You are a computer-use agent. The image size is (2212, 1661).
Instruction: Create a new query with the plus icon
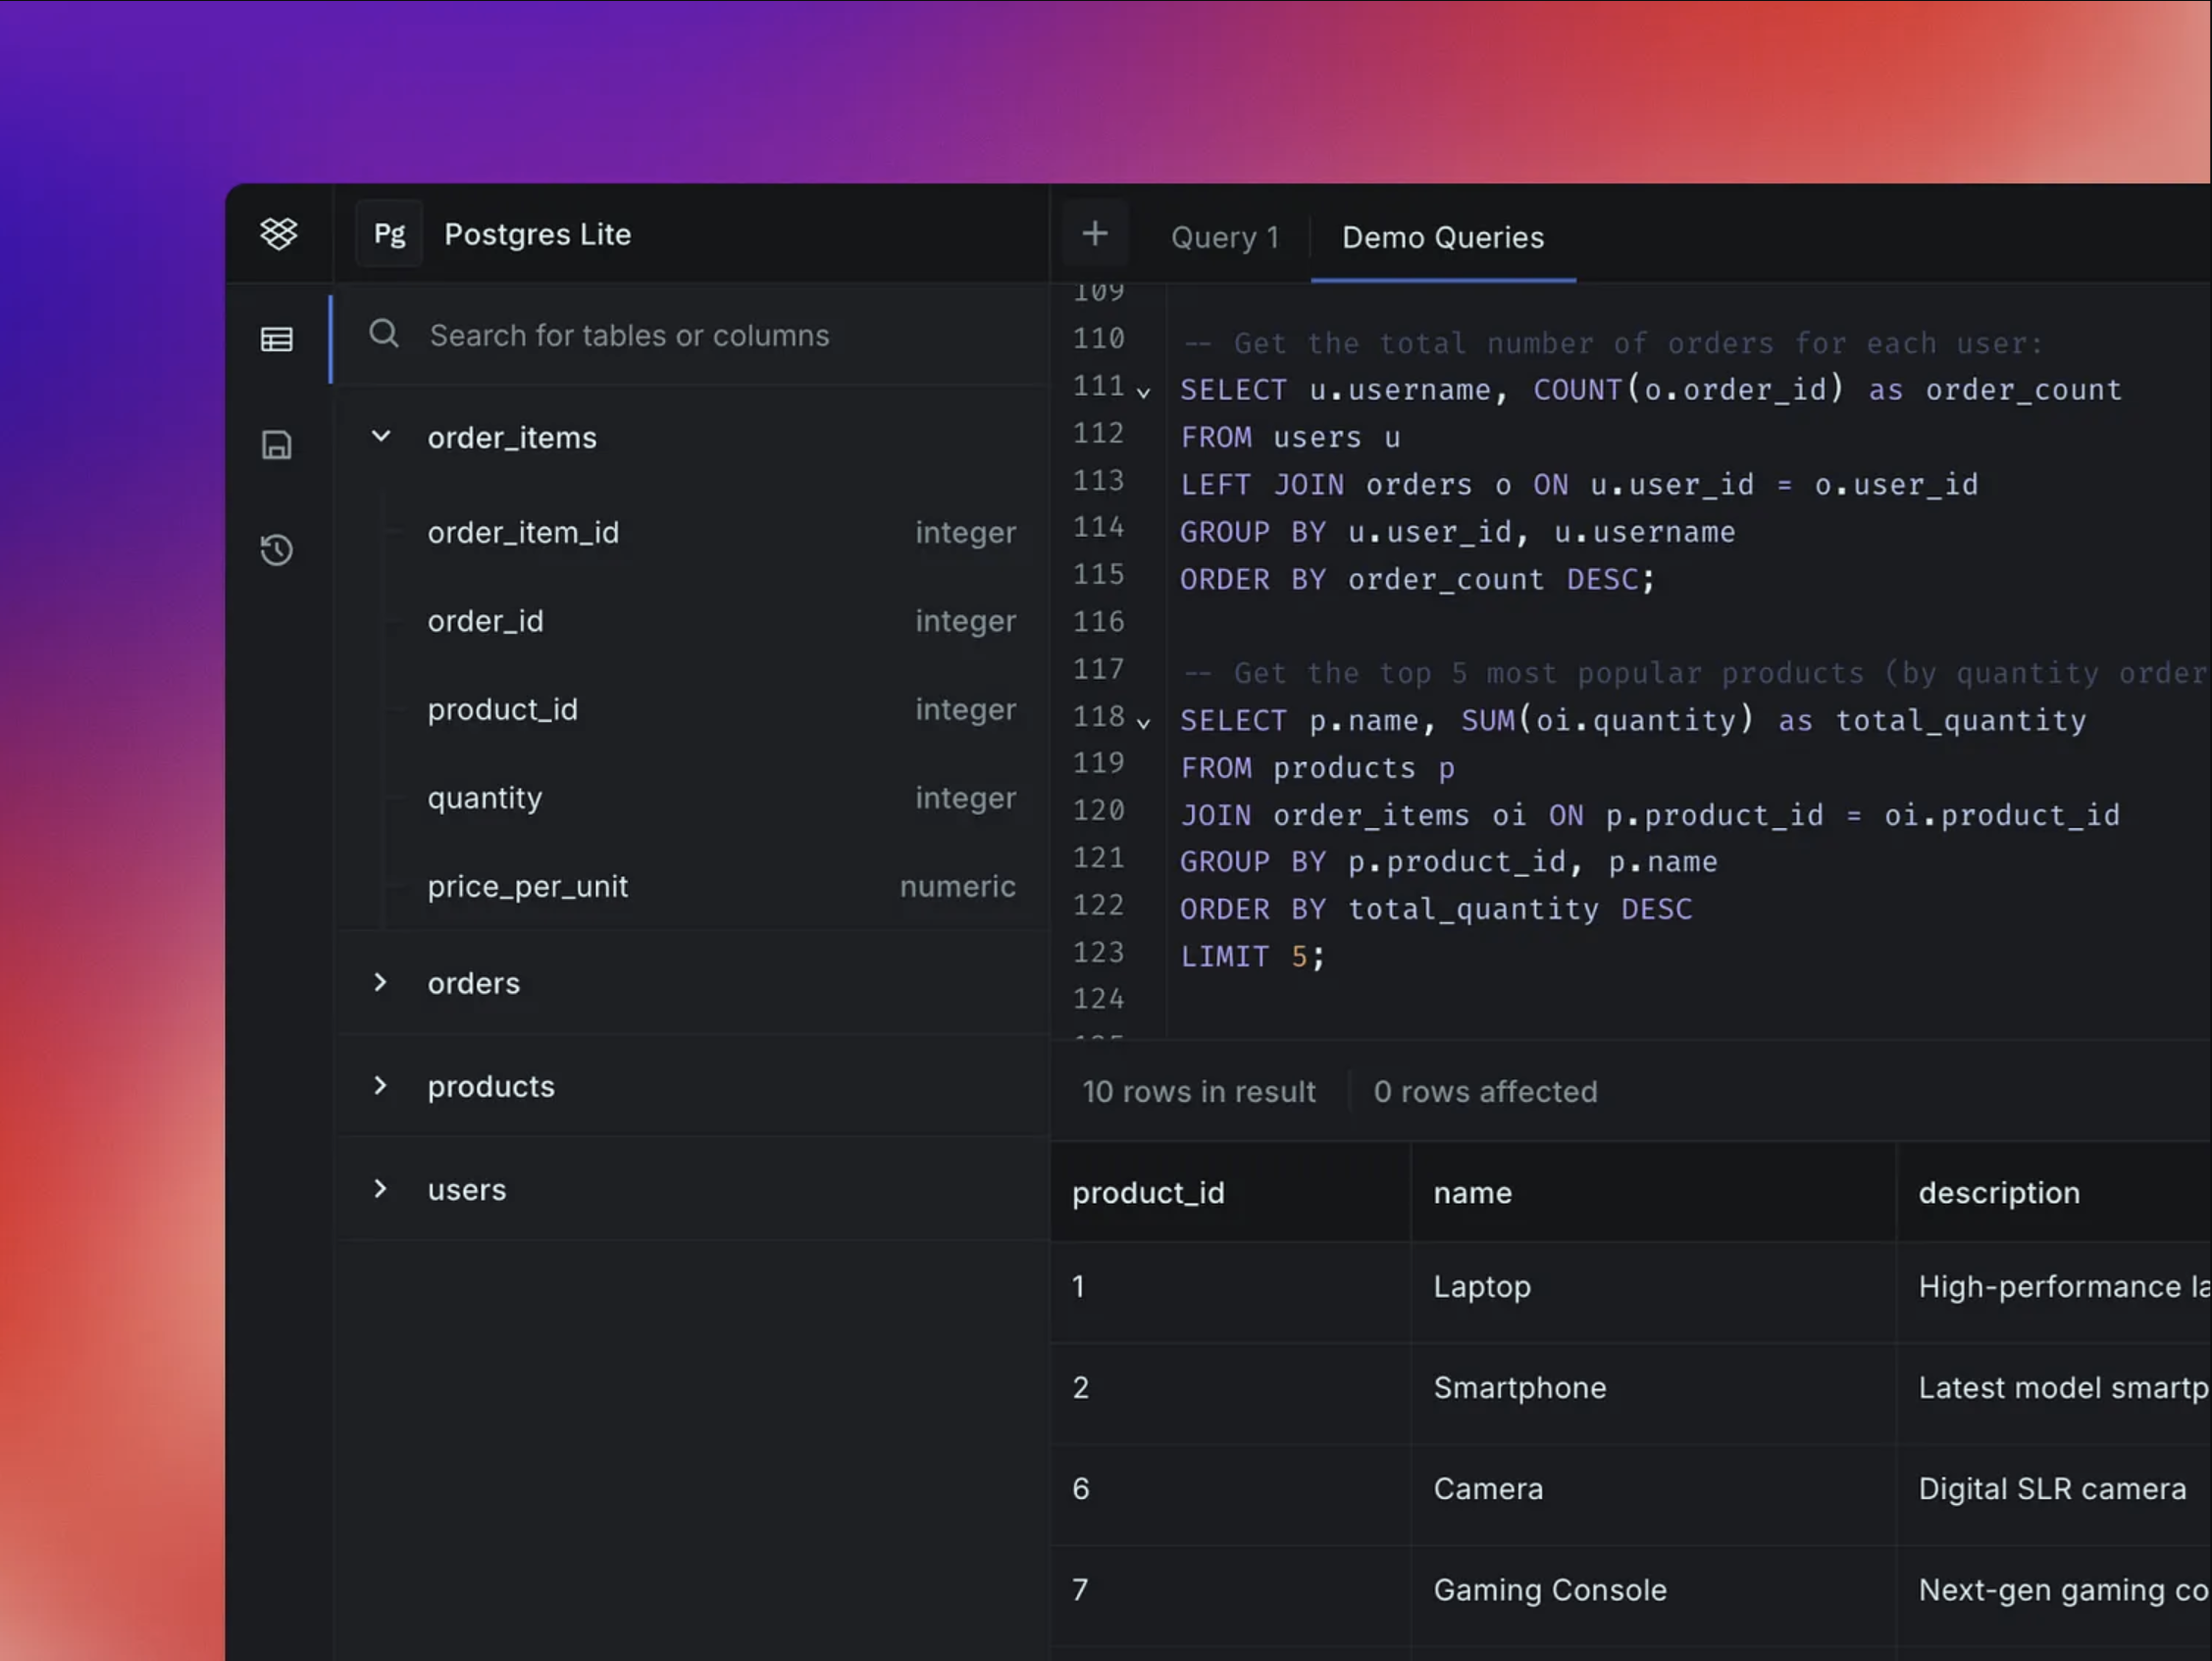tap(1095, 233)
